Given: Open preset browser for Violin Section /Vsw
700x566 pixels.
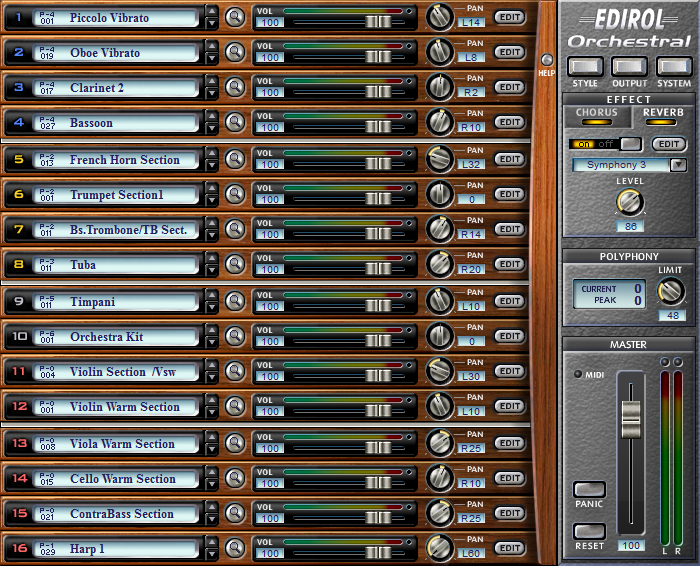Looking at the screenshot, I should point(234,371).
